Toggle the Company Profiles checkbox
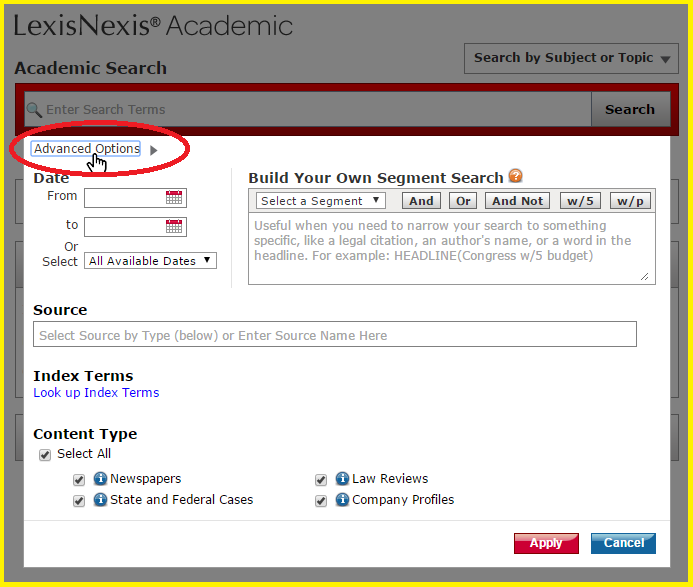Screen dimensions: 693x587 tap(321, 501)
